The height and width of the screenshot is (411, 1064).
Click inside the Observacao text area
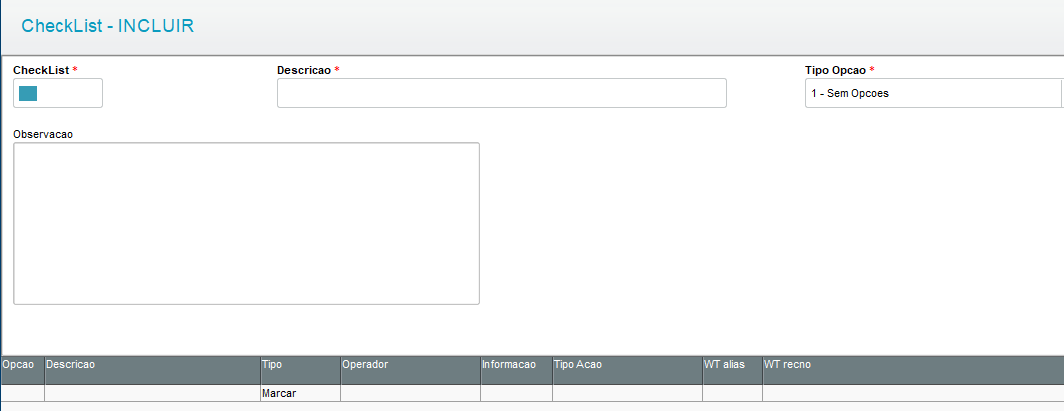coord(246,223)
